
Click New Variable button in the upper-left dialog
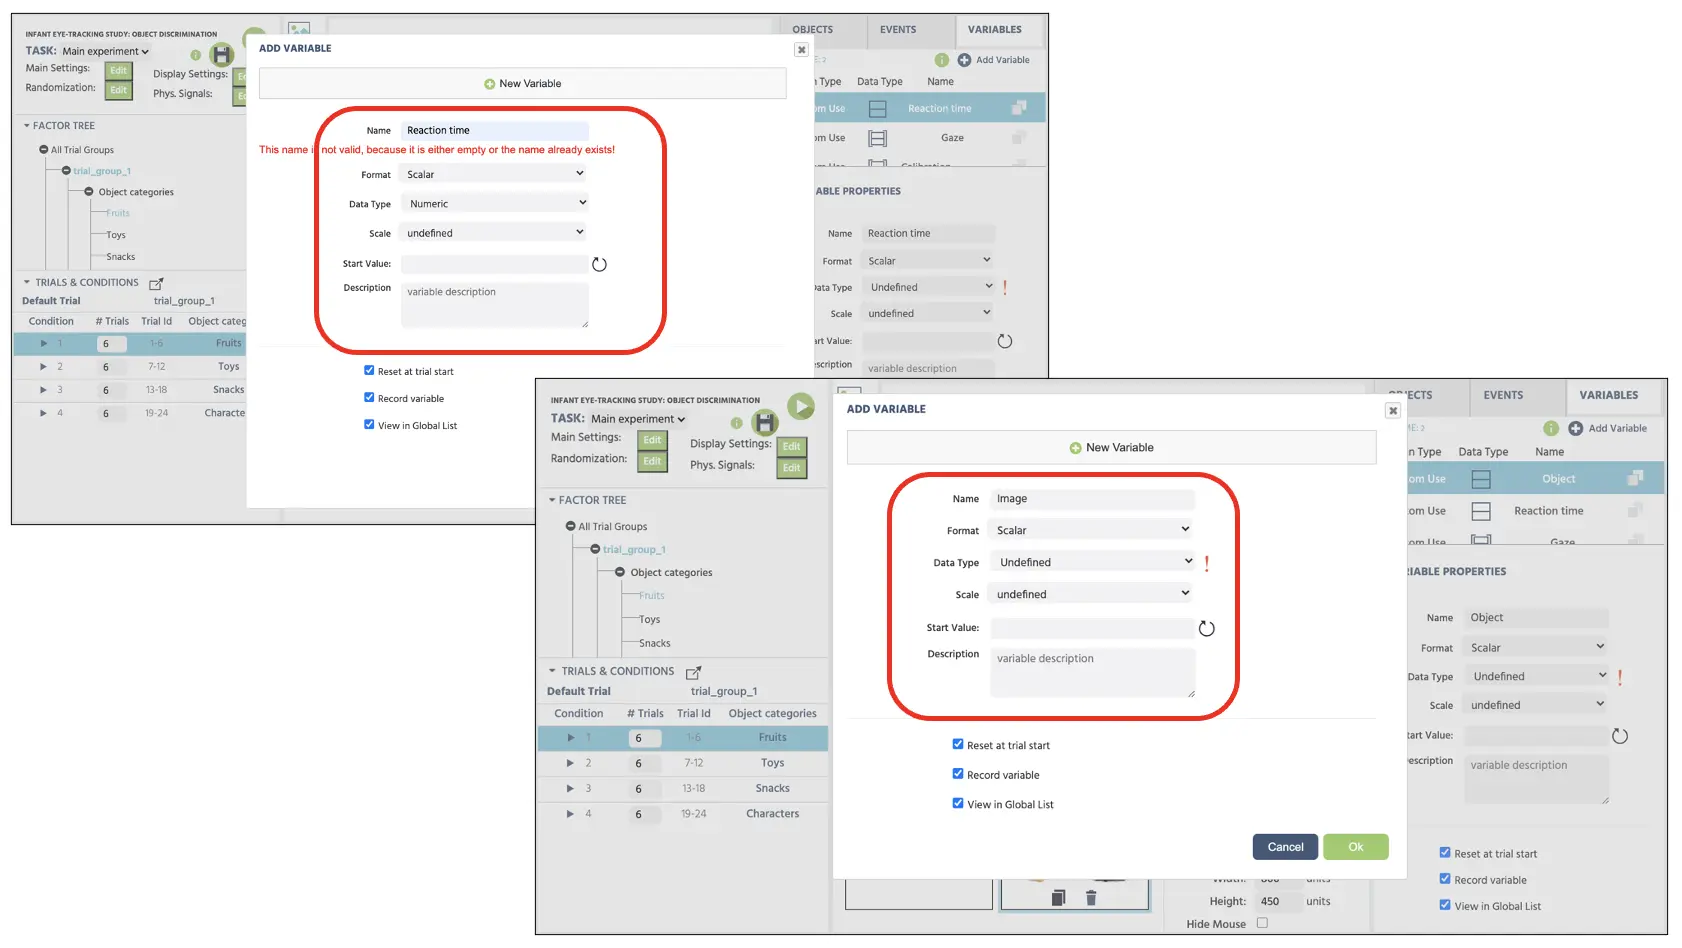click(522, 83)
